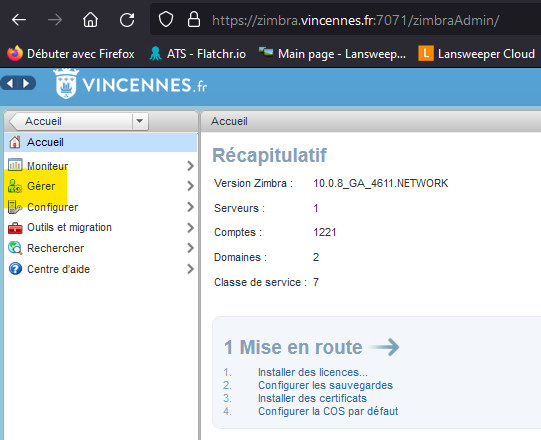Viewport: 541px width, 440px height.
Task: Click the Moniteur chart icon
Action: [x=15, y=165]
